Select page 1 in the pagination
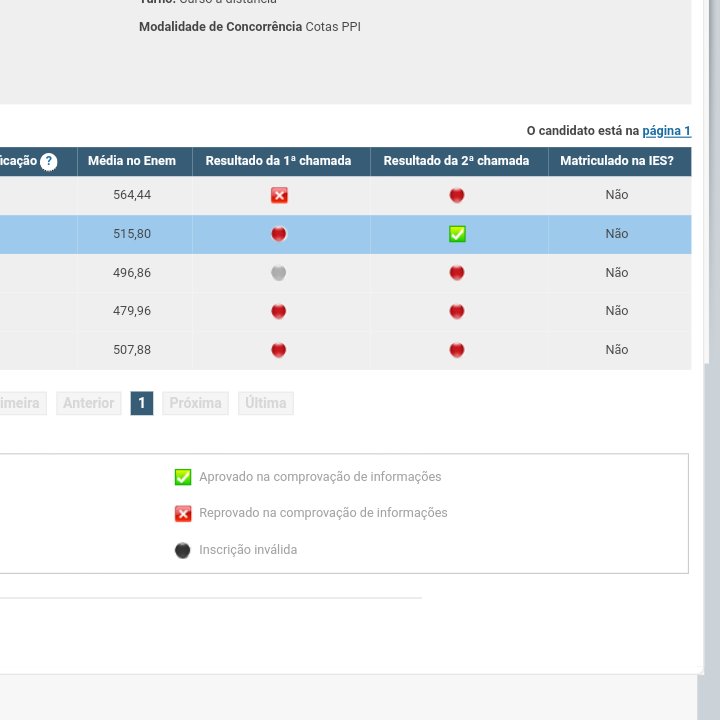The height and width of the screenshot is (720, 720). pyautogui.click(x=142, y=403)
